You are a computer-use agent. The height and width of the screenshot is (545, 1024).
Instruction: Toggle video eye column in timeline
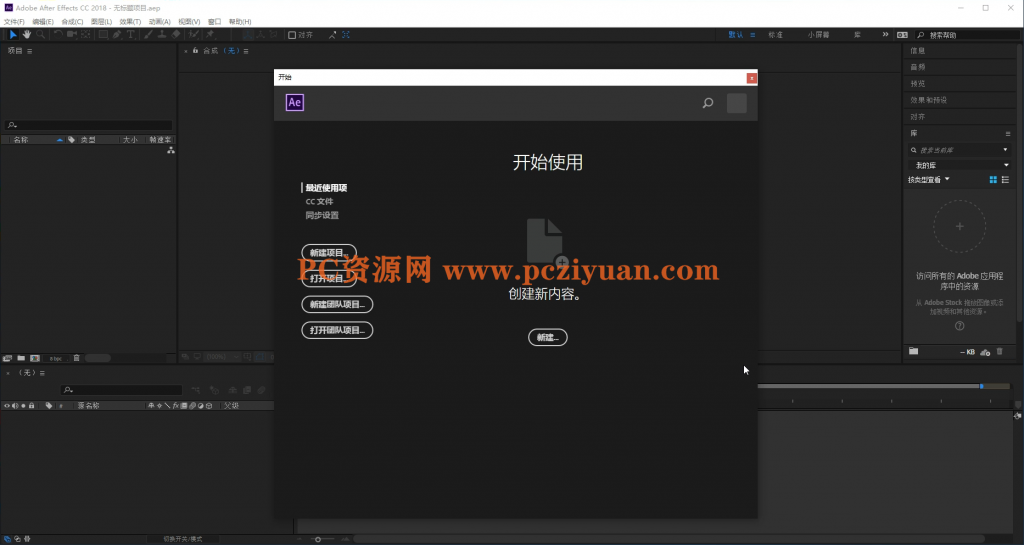[x=7, y=405]
